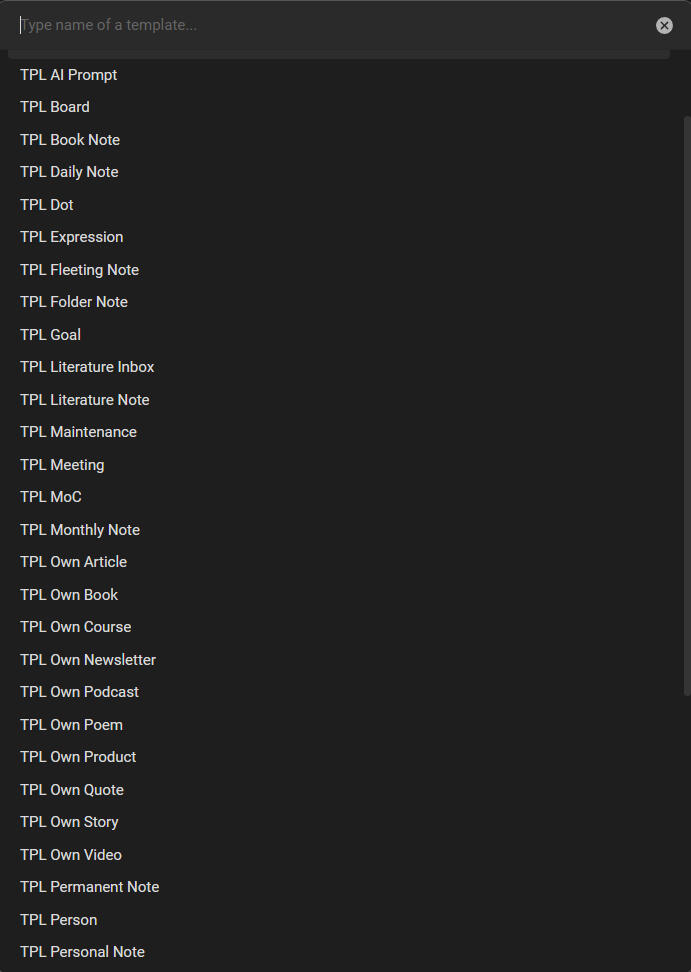The height and width of the screenshot is (972, 691).
Task: Choose the TPL Goal template
Action: coord(50,335)
